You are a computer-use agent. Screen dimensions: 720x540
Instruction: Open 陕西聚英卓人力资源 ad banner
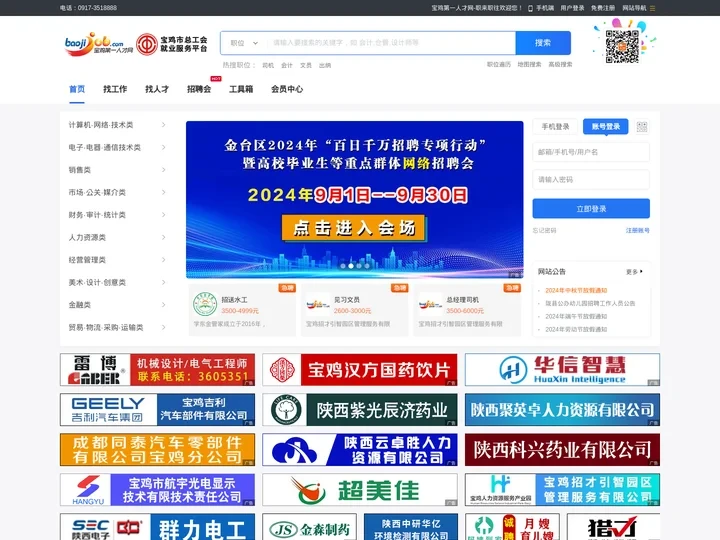tap(562, 410)
